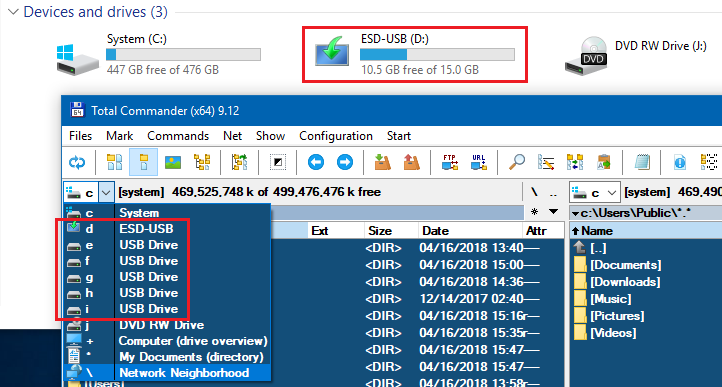Image resolution: width=722 pixels, height=387 pixels.
Task: Collapse the Devices and drives section
Action: pyautogui.click(x=13, y=12)
